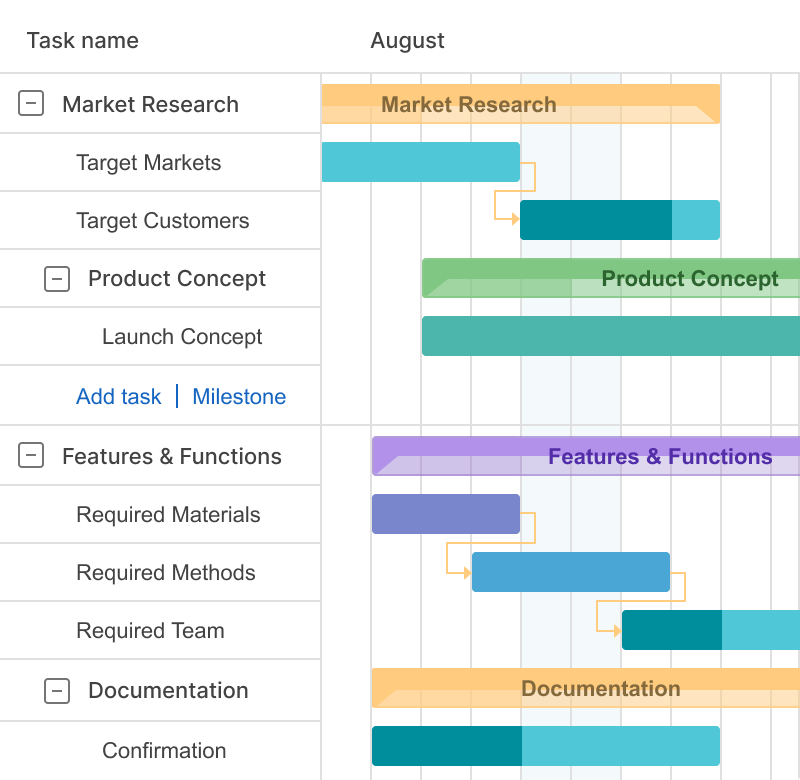Click the Task name column header

click(x=82, y=41)
